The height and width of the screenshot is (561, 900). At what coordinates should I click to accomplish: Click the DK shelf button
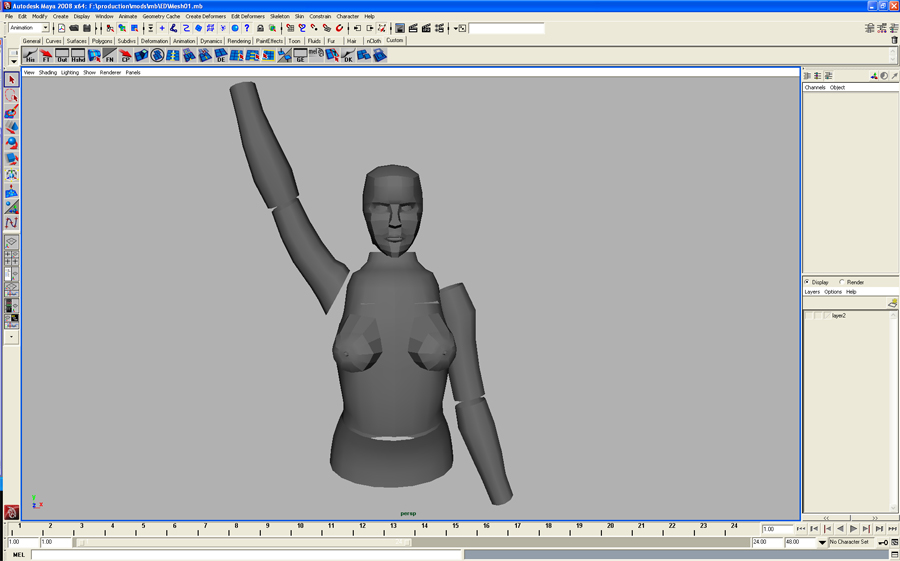pos(348,56)
